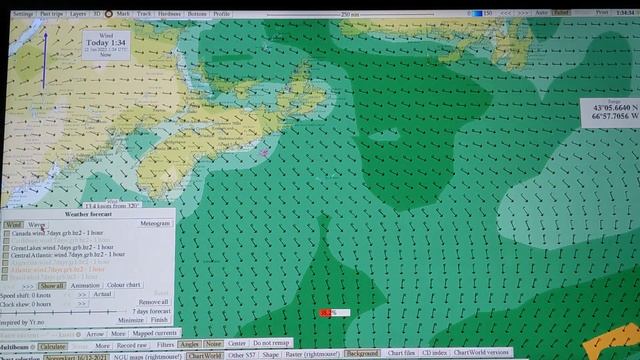Open the Hardware menu
Screen dimensions: 640x360
[x=169, y=14]
